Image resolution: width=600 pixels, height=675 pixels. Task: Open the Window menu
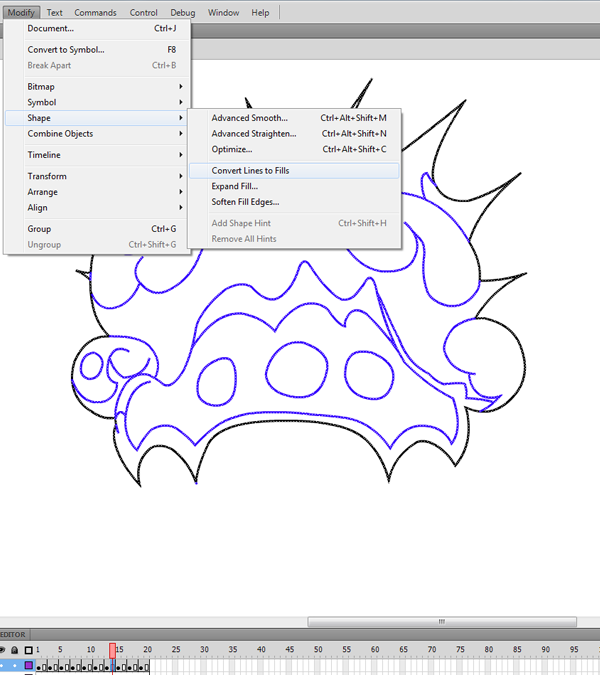click(223, 12)
